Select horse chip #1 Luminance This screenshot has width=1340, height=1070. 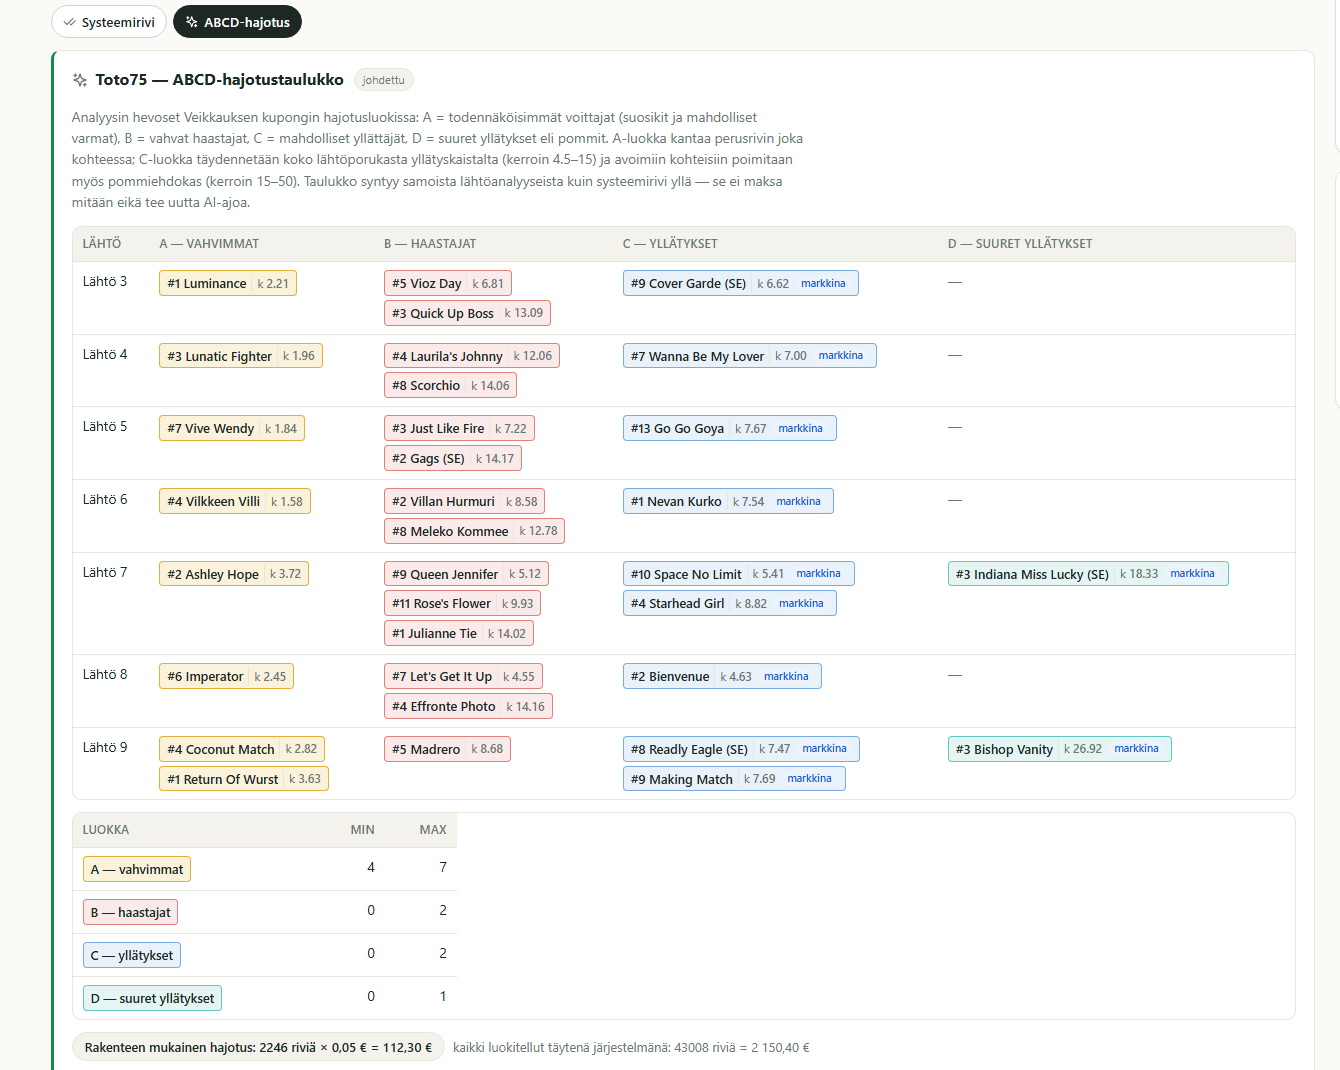228,283
